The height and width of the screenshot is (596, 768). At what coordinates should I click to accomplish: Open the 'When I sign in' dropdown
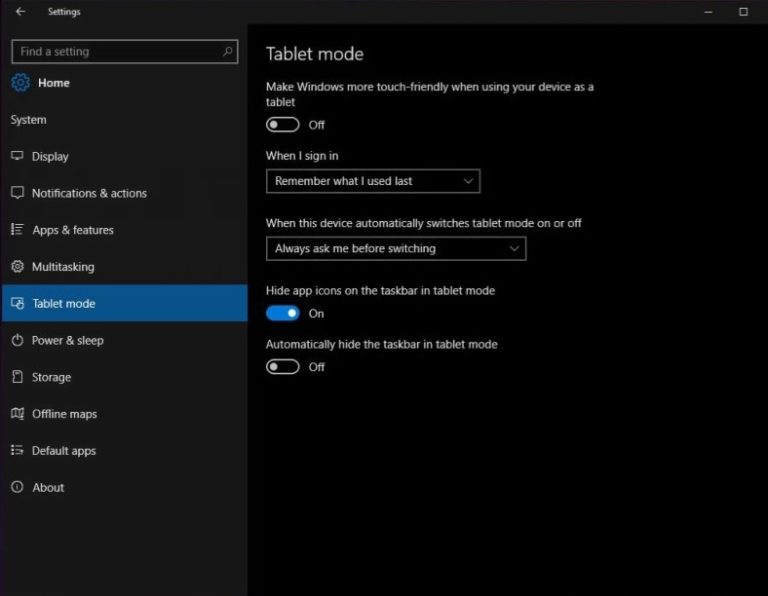pos(373,181)
